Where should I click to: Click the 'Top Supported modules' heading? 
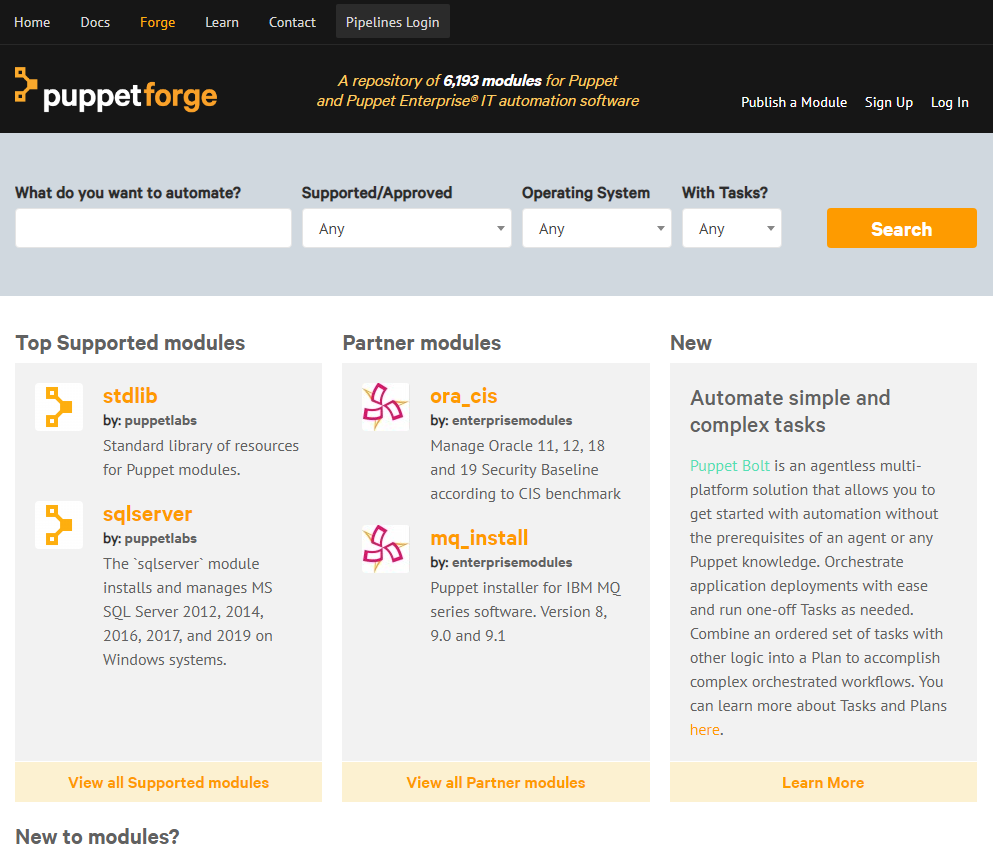pyautogui.click(x=130, y=343)
